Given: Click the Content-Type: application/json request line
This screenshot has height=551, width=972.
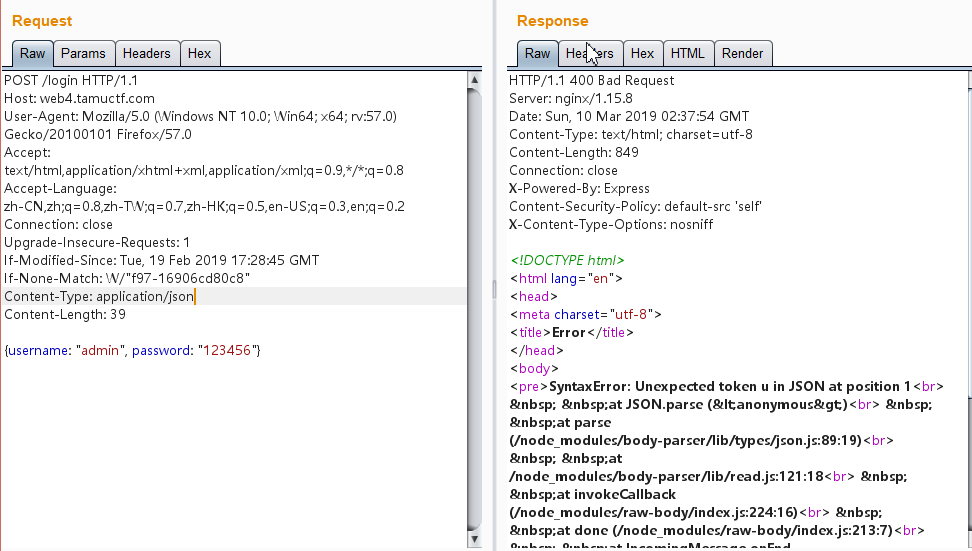Looking at the screenshot, I should 100,297.
